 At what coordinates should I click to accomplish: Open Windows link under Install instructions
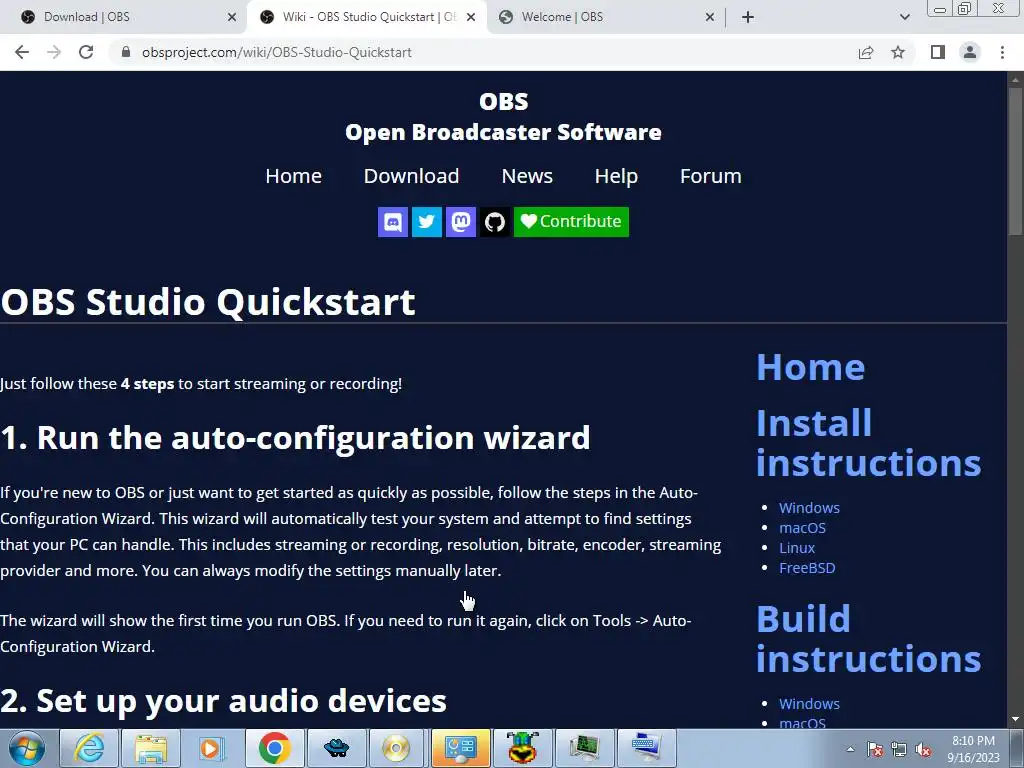(x=809, y=507)
